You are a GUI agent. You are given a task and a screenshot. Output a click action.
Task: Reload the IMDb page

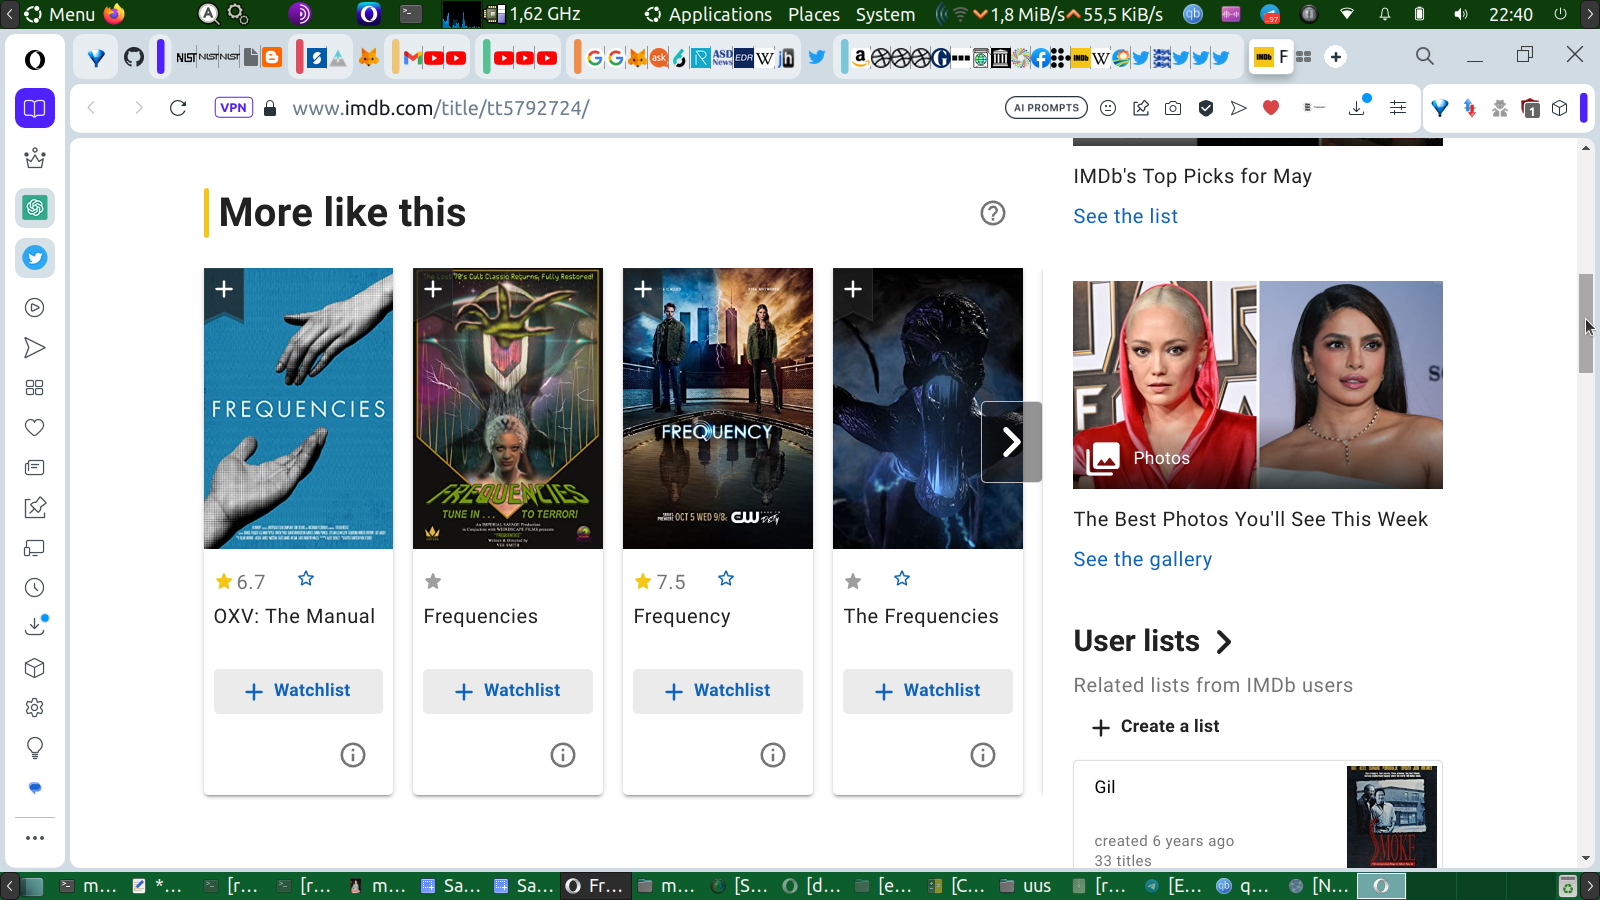tap(178, 108)
